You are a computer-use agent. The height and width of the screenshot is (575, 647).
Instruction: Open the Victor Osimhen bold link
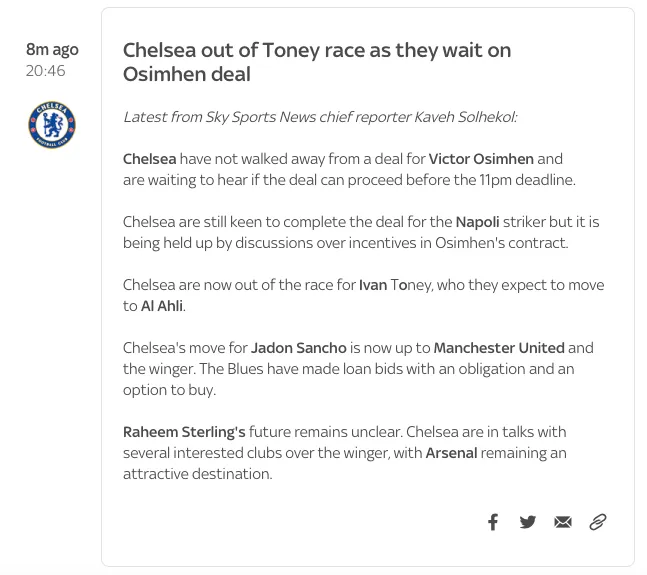click(x=481, y=159)
